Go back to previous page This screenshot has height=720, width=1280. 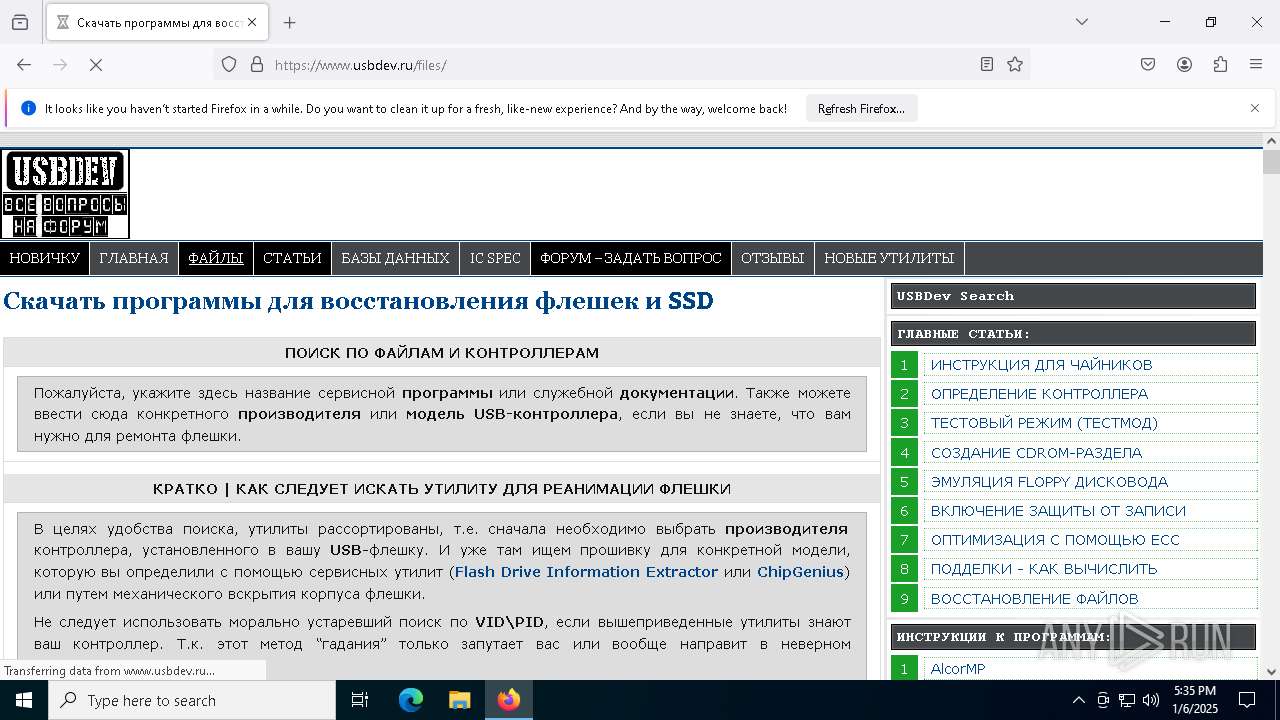click(x=24, y=65)
